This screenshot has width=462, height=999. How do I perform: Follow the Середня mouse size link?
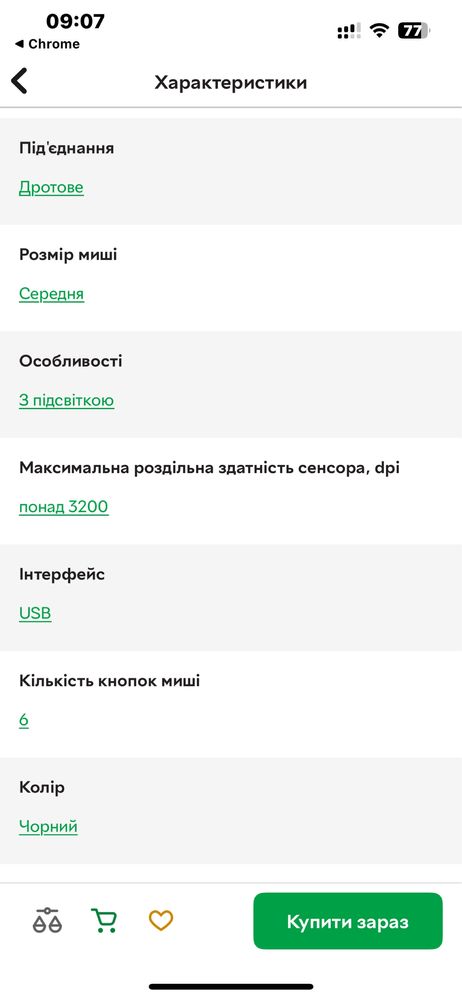(52, 294)
